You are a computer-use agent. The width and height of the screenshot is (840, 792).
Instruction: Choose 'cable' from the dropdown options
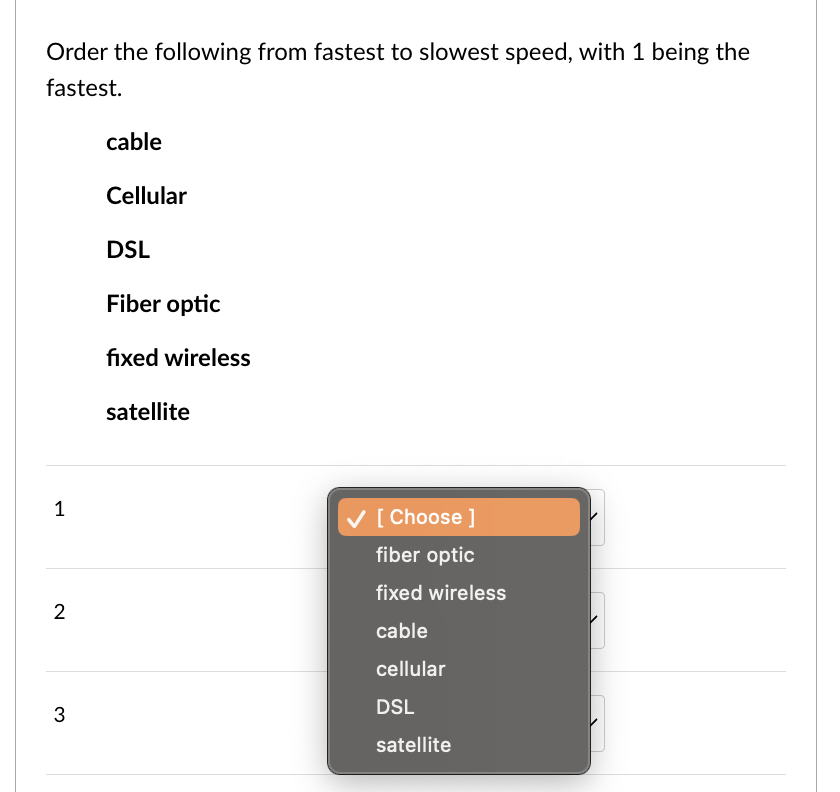click(x=402, y=631)
